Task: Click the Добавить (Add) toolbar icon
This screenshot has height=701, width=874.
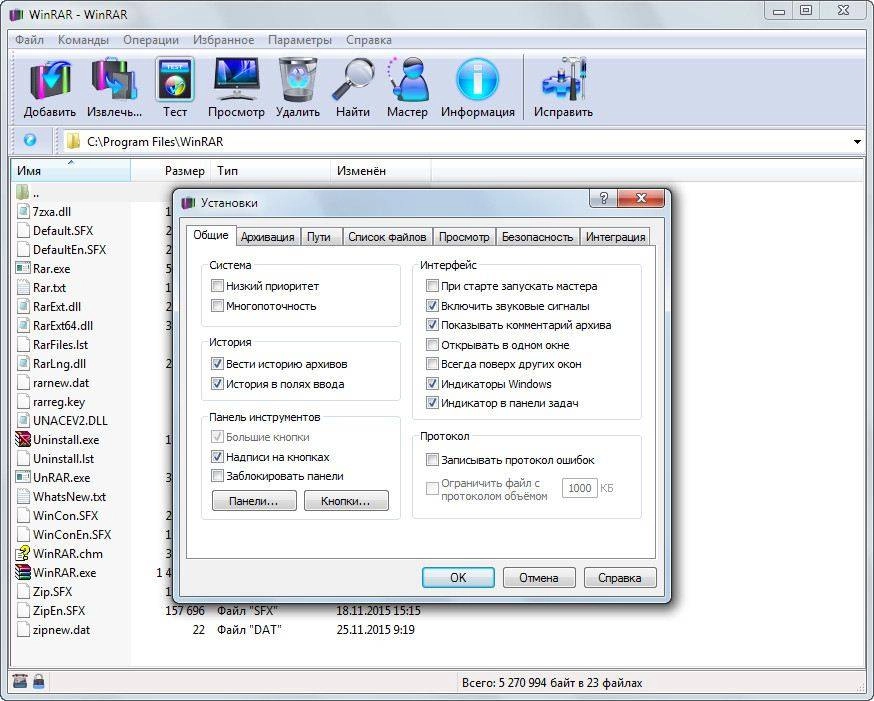Action: (50, 81)
